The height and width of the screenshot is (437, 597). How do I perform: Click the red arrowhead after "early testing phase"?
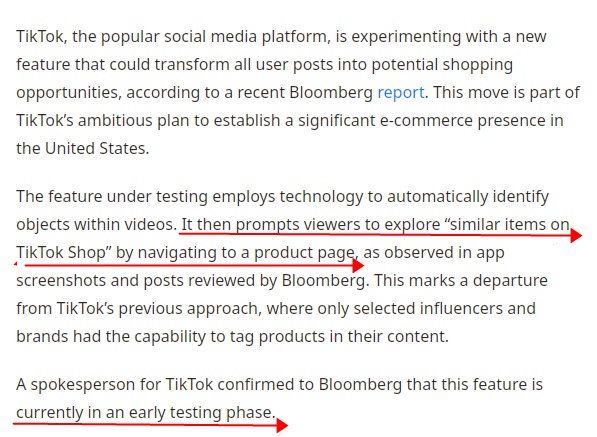(x=282, y=425)
